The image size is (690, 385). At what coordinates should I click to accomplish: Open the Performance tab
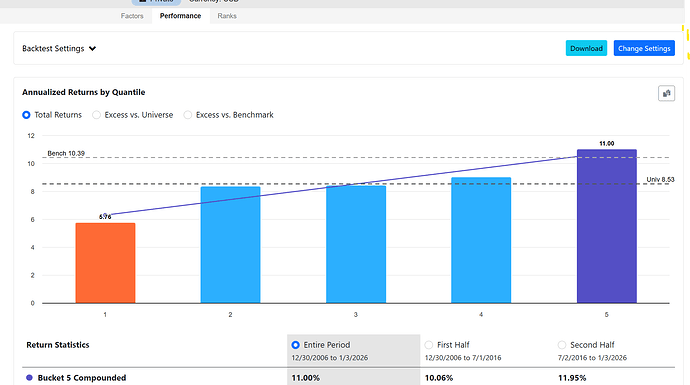click(180, 16)
